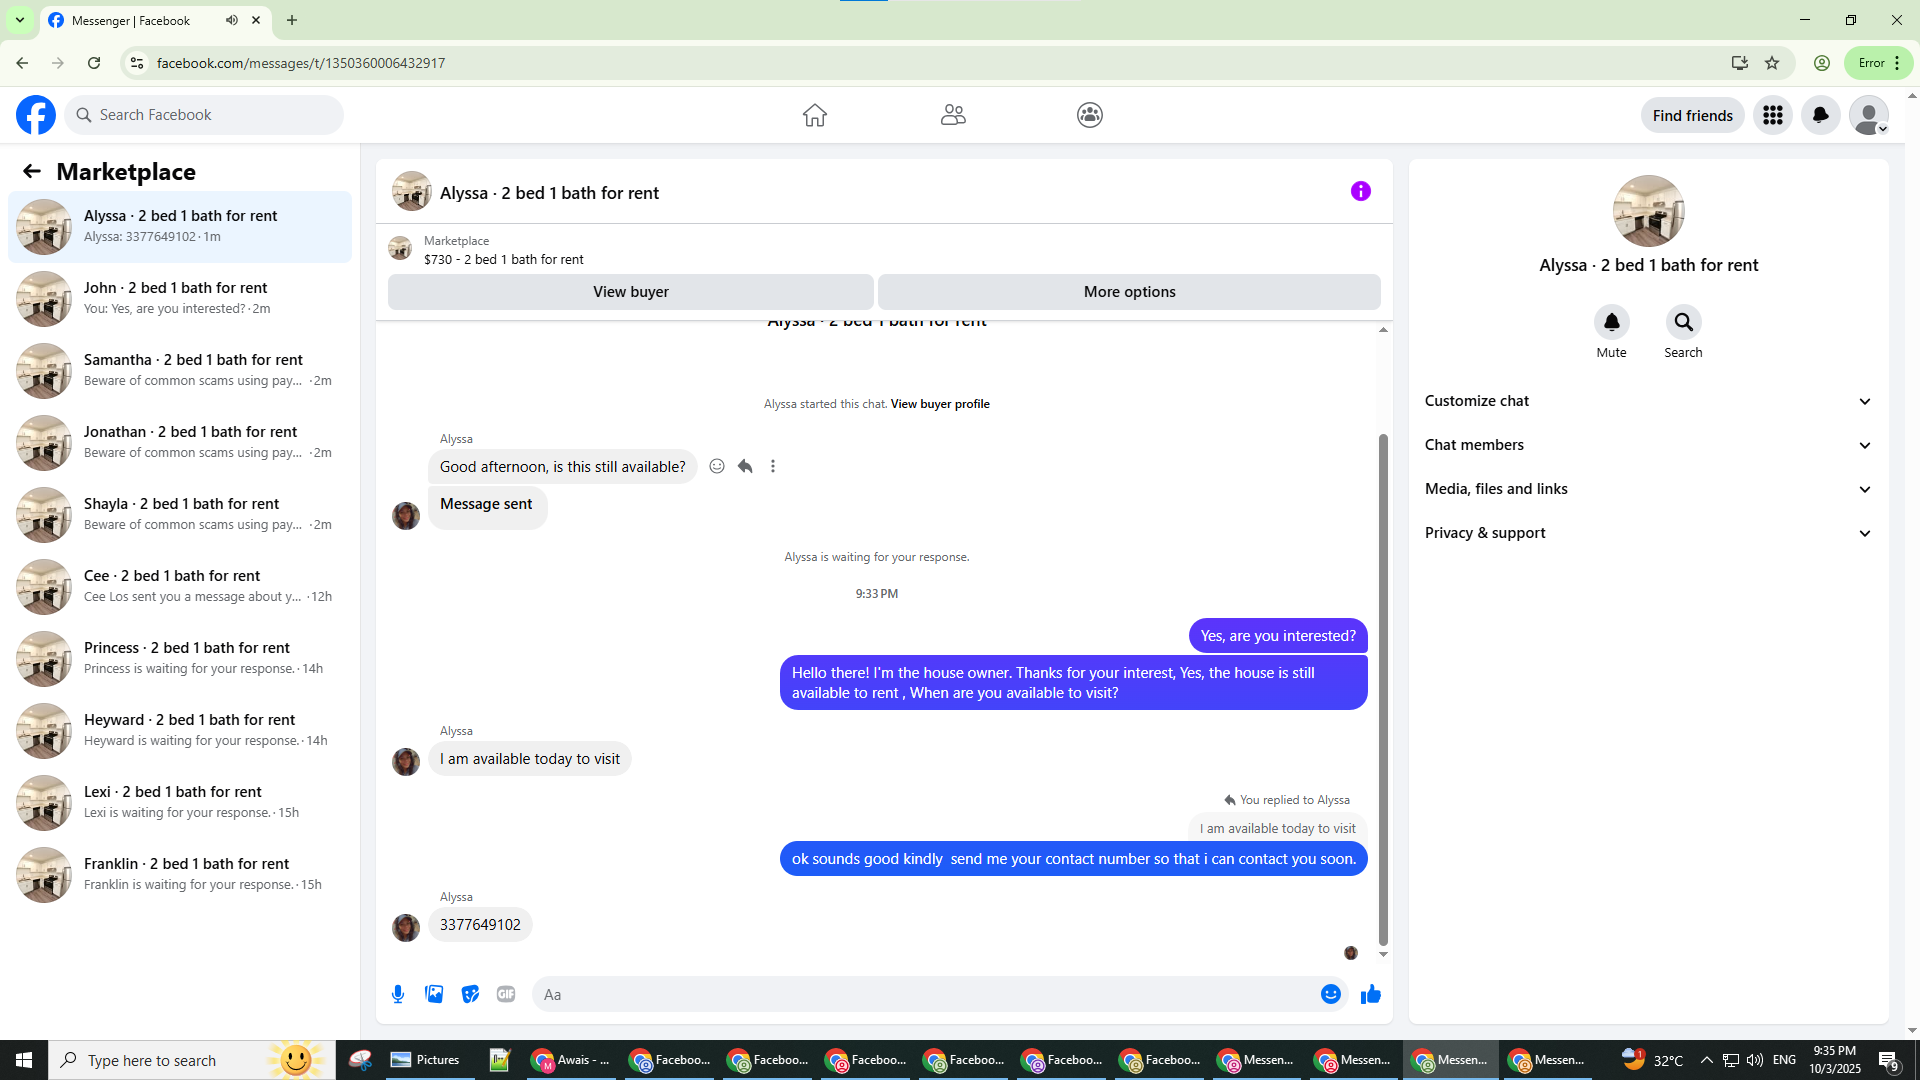1920x1080 pixels.
Task: Open more options for 'Good afternoon' message
Action: (x=773, y=466)
